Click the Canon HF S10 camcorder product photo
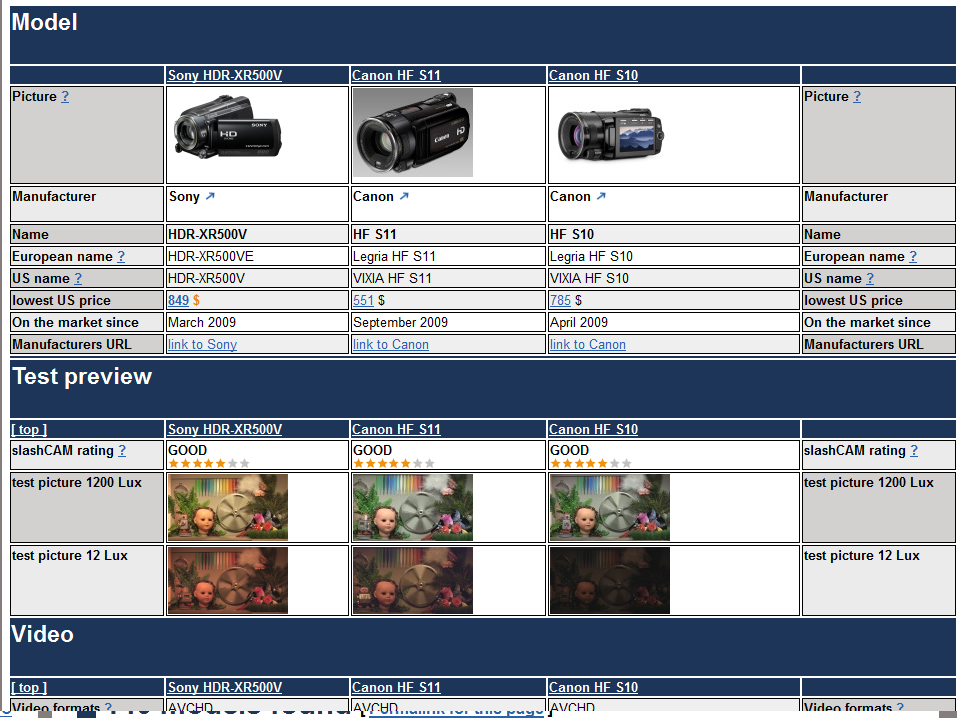Image resolution: width=957 pixels, height=718 pixels. [x=611, y=134]
